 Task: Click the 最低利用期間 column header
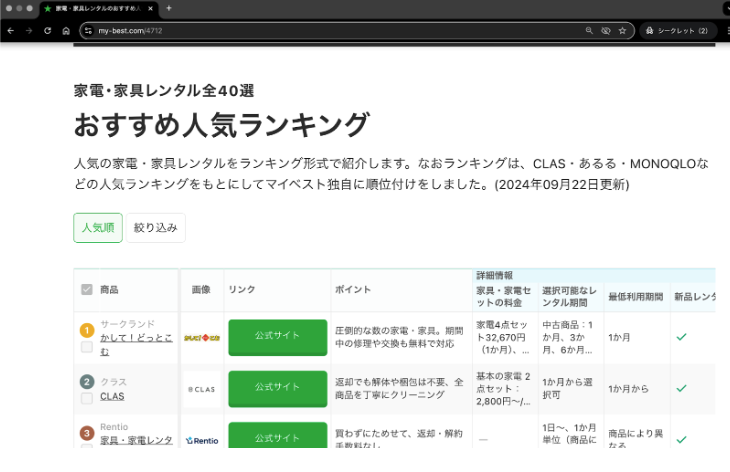tap(635, 297)
